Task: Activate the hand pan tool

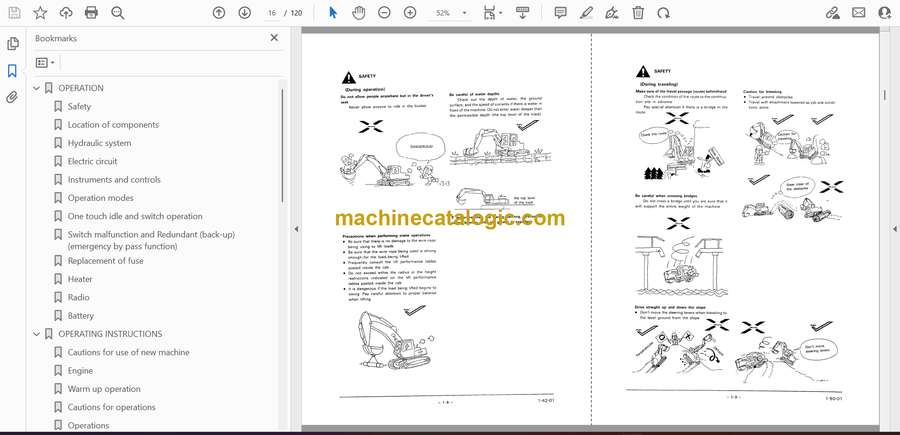Action: click(359, 13)
